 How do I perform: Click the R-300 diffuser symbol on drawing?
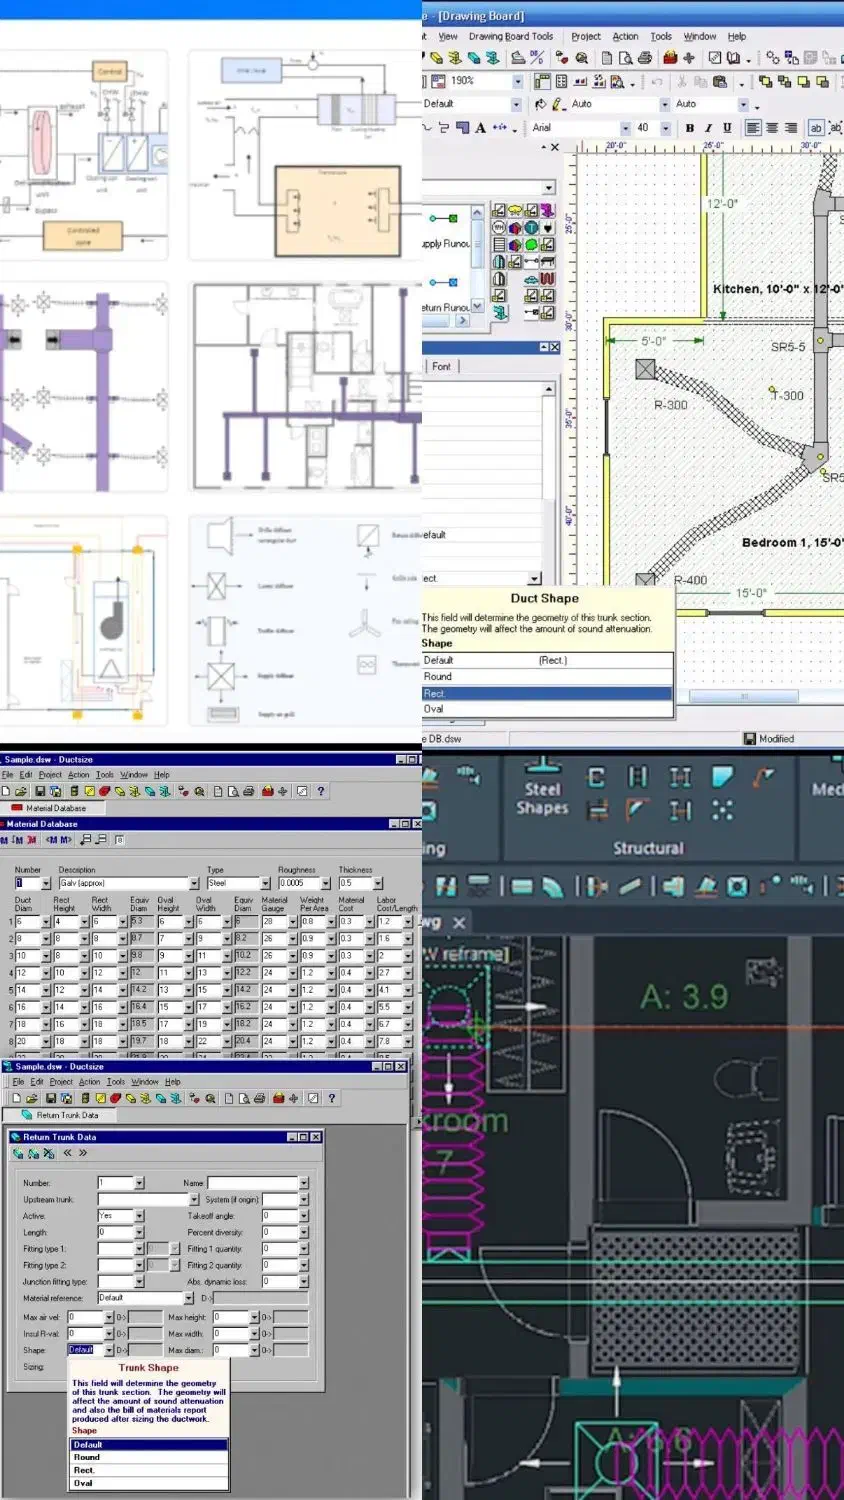tap(646, 371)
